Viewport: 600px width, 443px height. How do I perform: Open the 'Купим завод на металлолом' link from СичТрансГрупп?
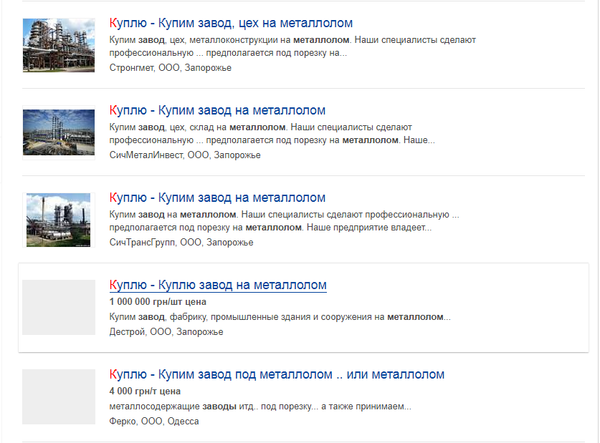tap(217, 198)
